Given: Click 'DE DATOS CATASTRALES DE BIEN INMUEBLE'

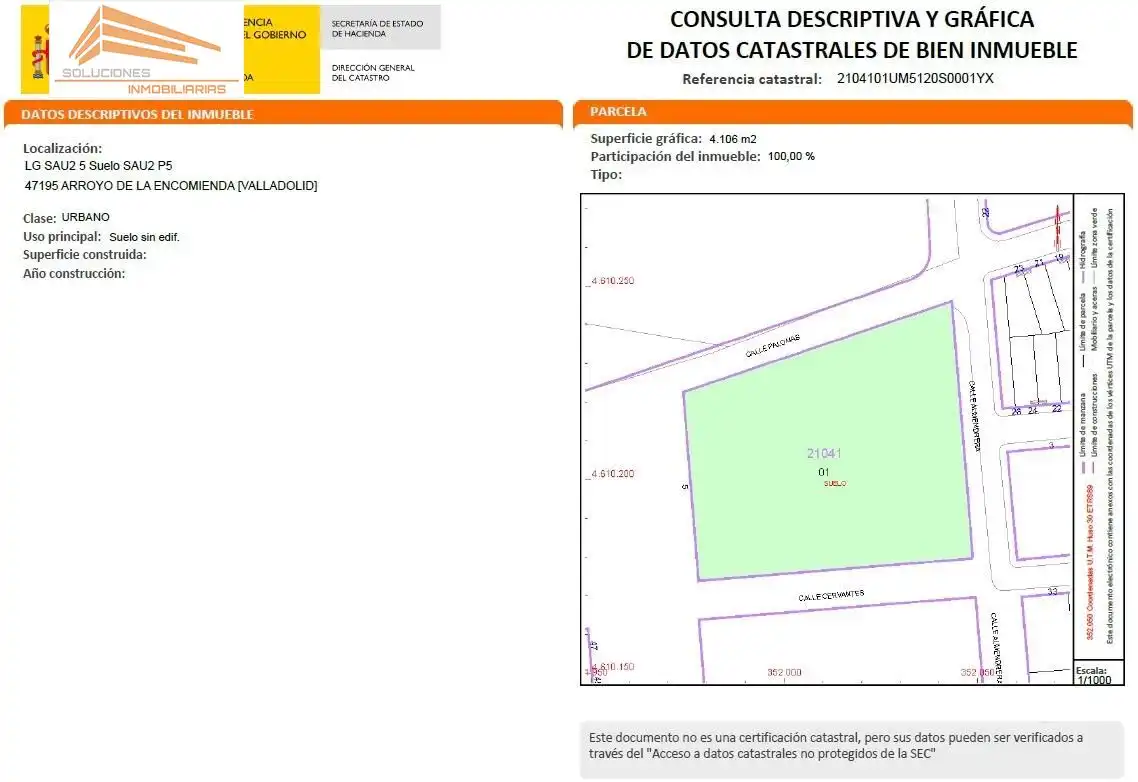Looking at the screenshot, I should 851,50.
